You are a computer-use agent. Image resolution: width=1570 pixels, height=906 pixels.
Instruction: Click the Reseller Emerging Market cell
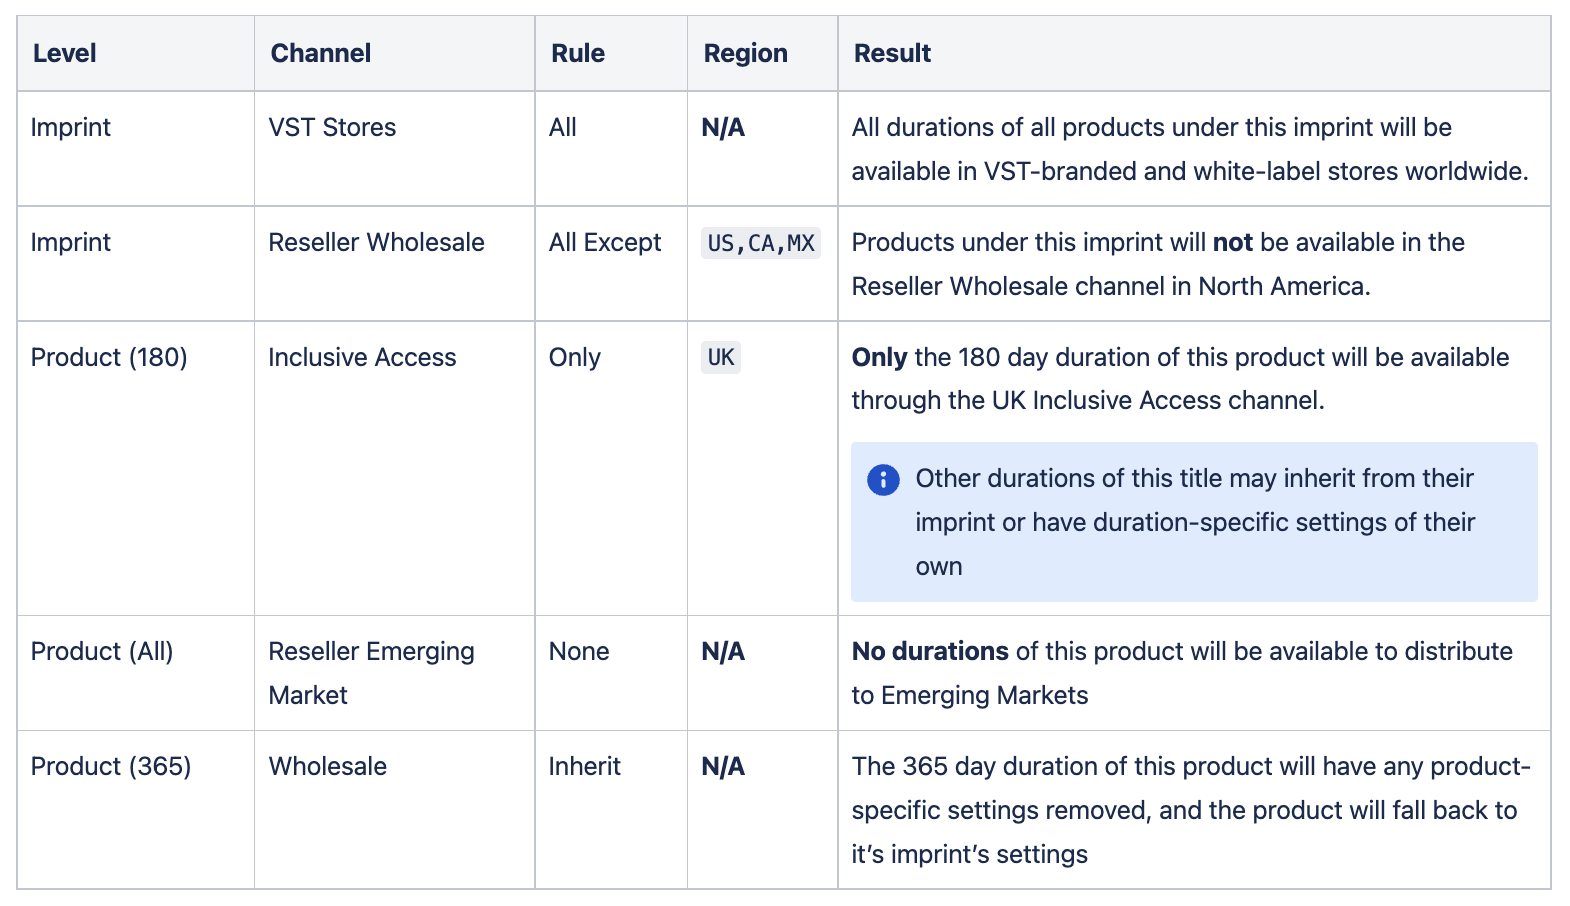[x=394, y=673]
